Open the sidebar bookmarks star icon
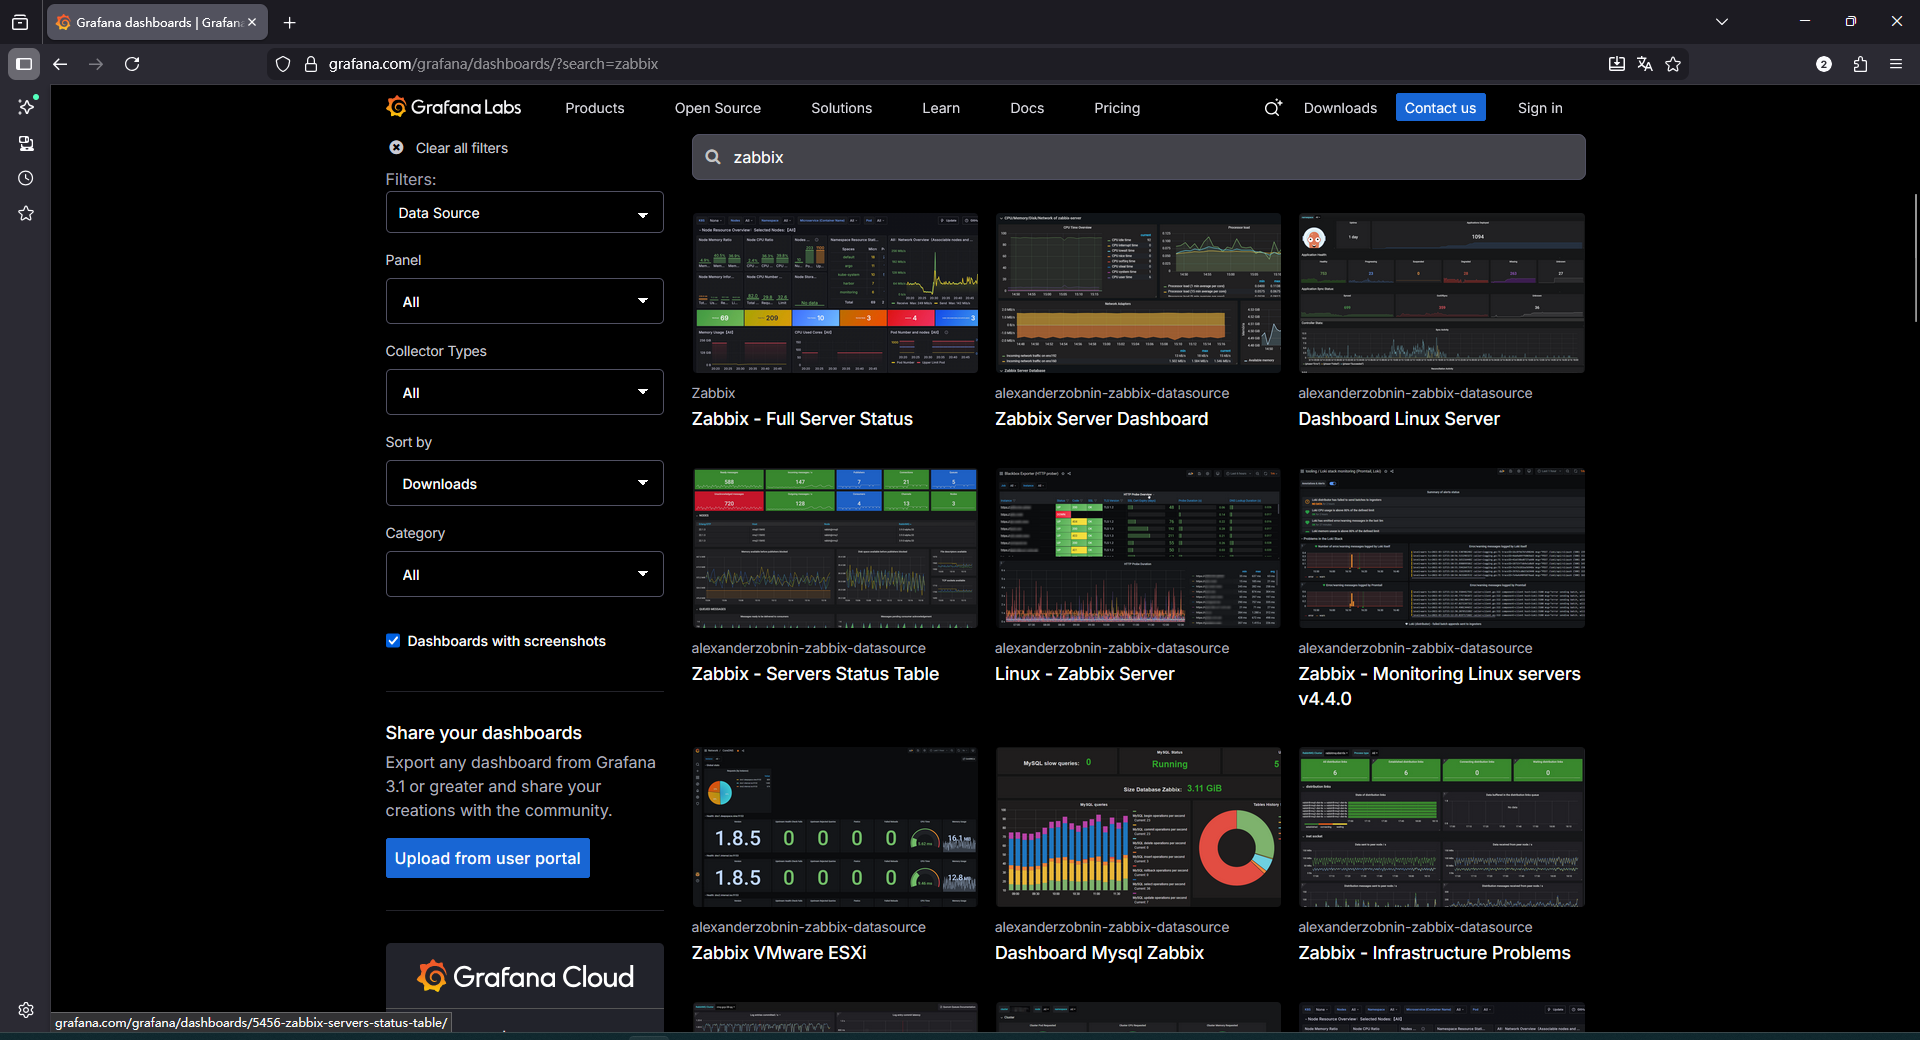Viewport: 1920px width, 1040px height. [x=26, y=213]
